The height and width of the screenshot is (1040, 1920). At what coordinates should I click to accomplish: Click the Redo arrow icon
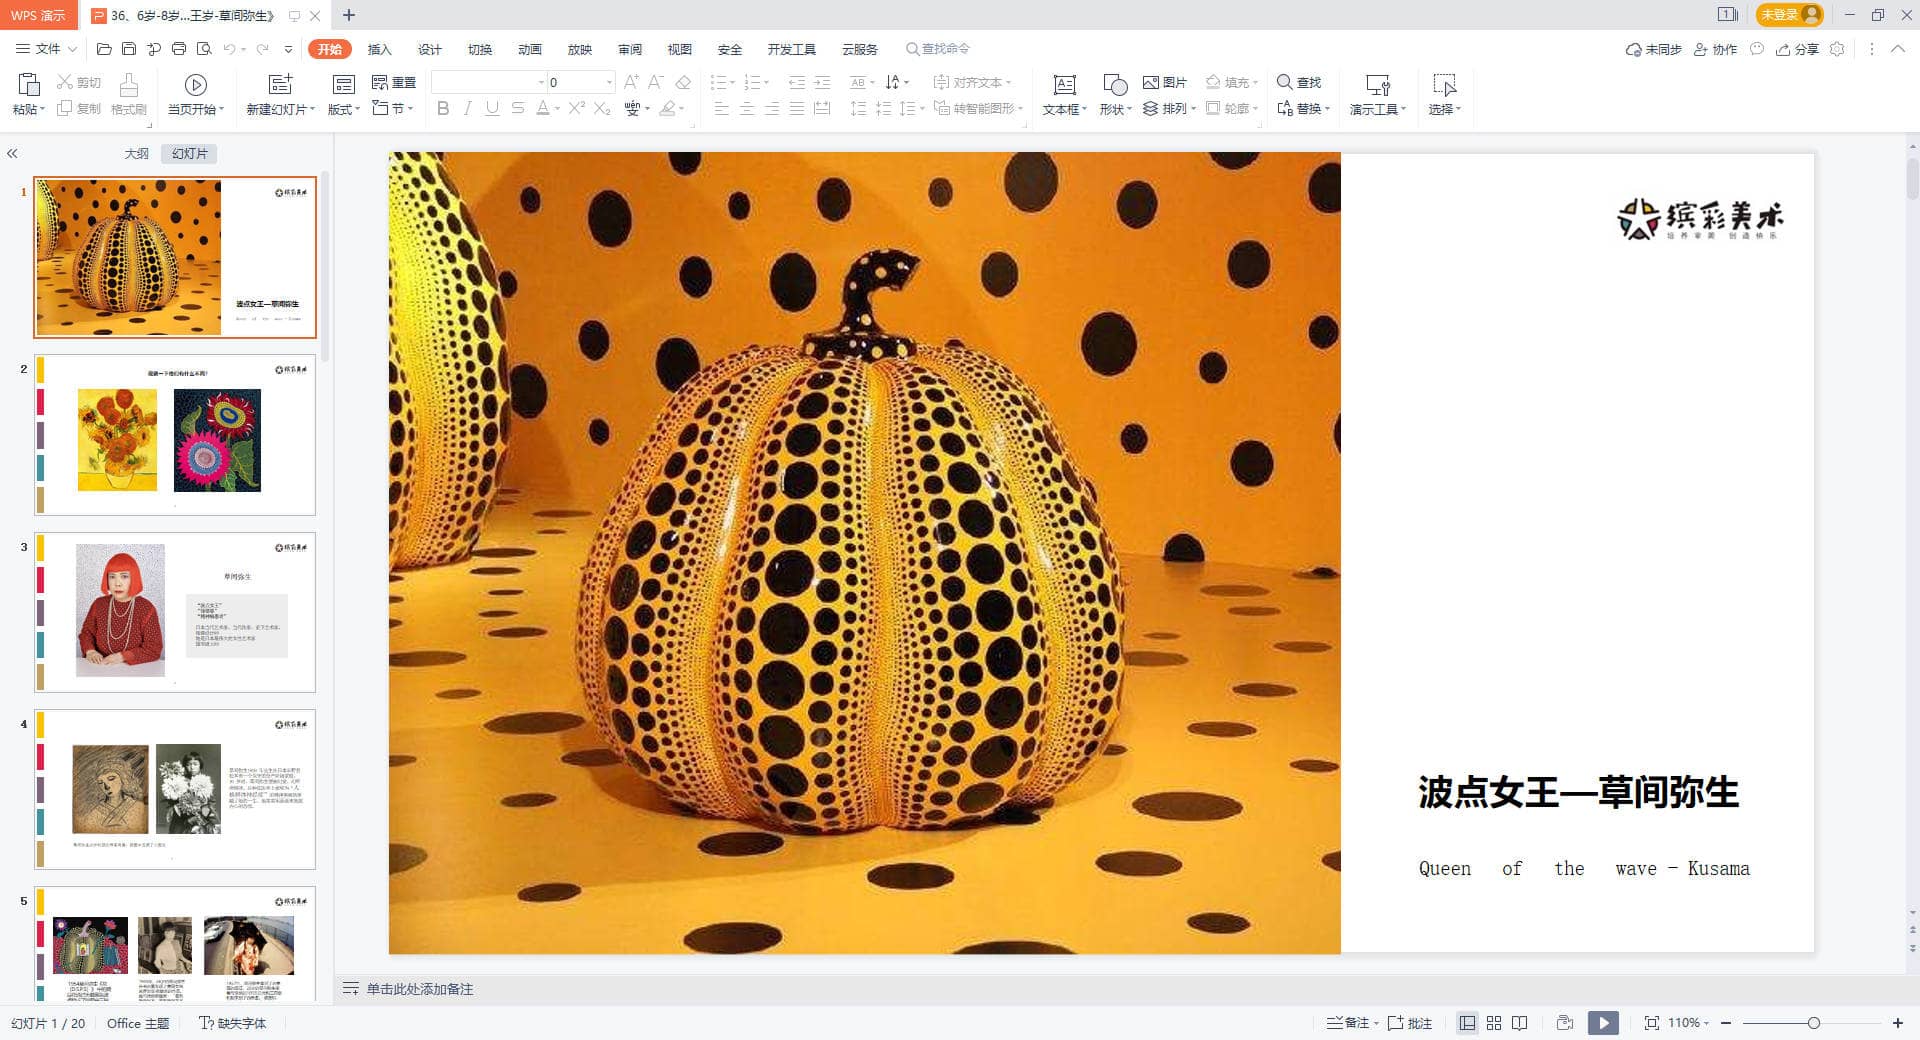coord(262,49)
